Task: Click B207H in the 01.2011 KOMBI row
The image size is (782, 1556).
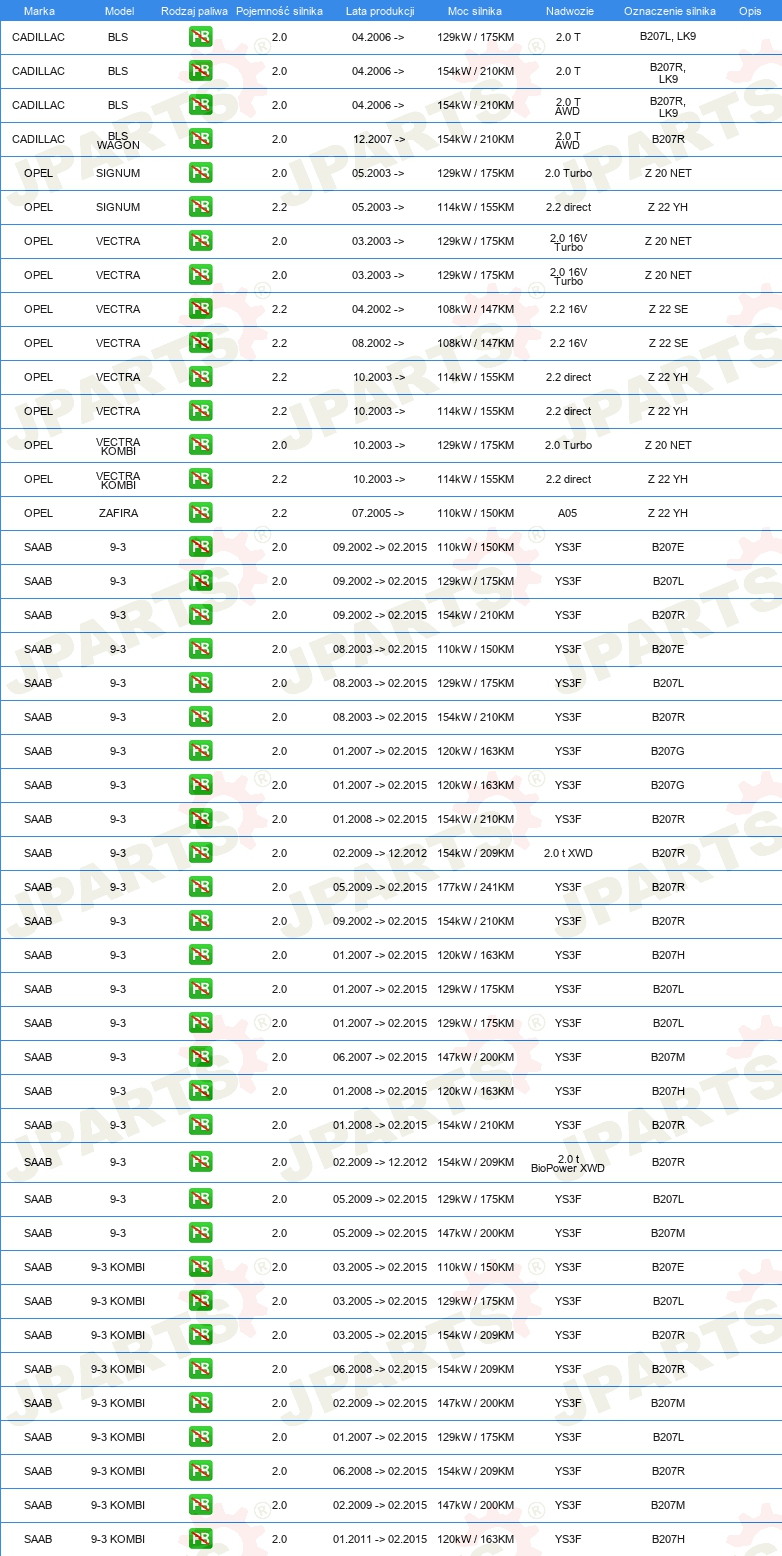Action: 668,1539
